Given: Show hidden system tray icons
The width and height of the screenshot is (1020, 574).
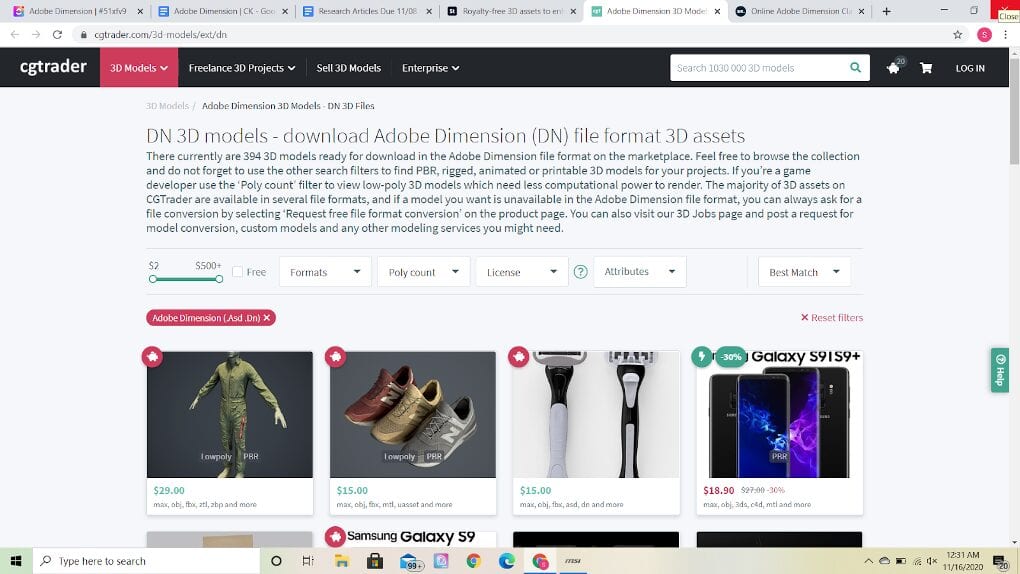Looking at the screenshot, I should click(868, 561).
